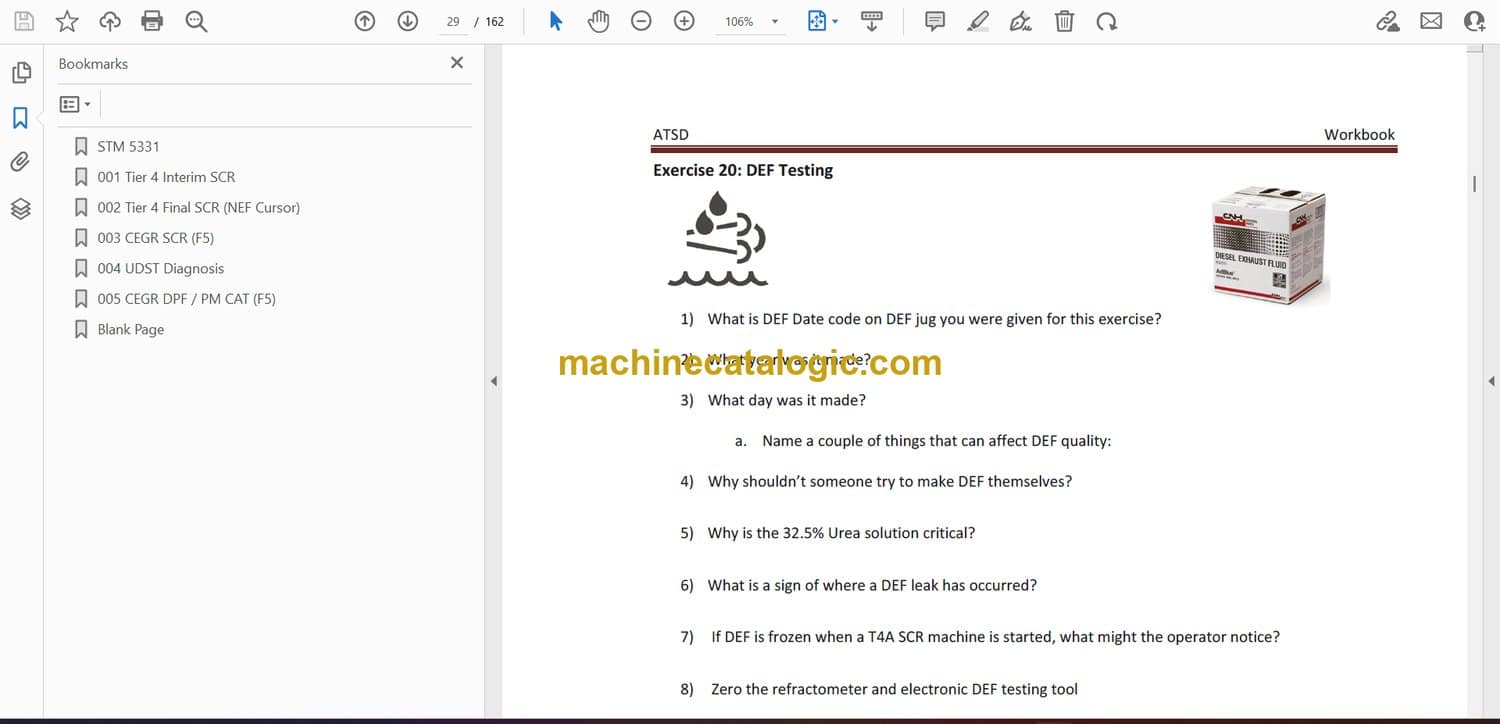Screen dimensions: 1500x724
Task: Add a sticky note comment
Action: 935,21
